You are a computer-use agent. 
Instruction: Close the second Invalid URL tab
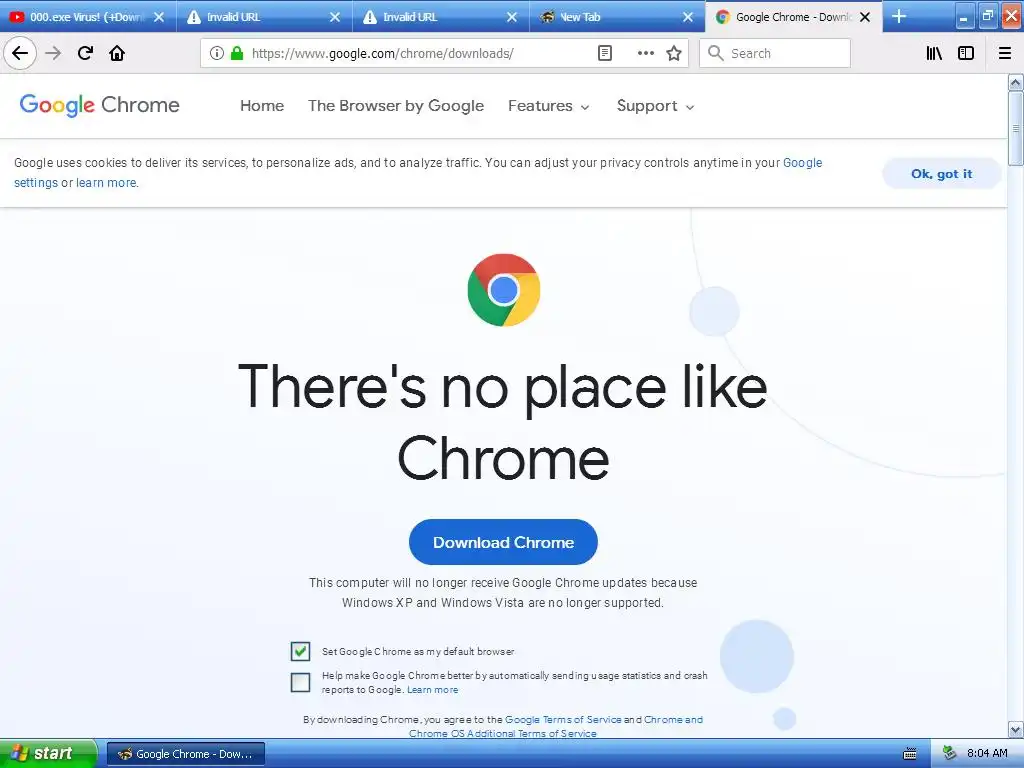(512, 17)
